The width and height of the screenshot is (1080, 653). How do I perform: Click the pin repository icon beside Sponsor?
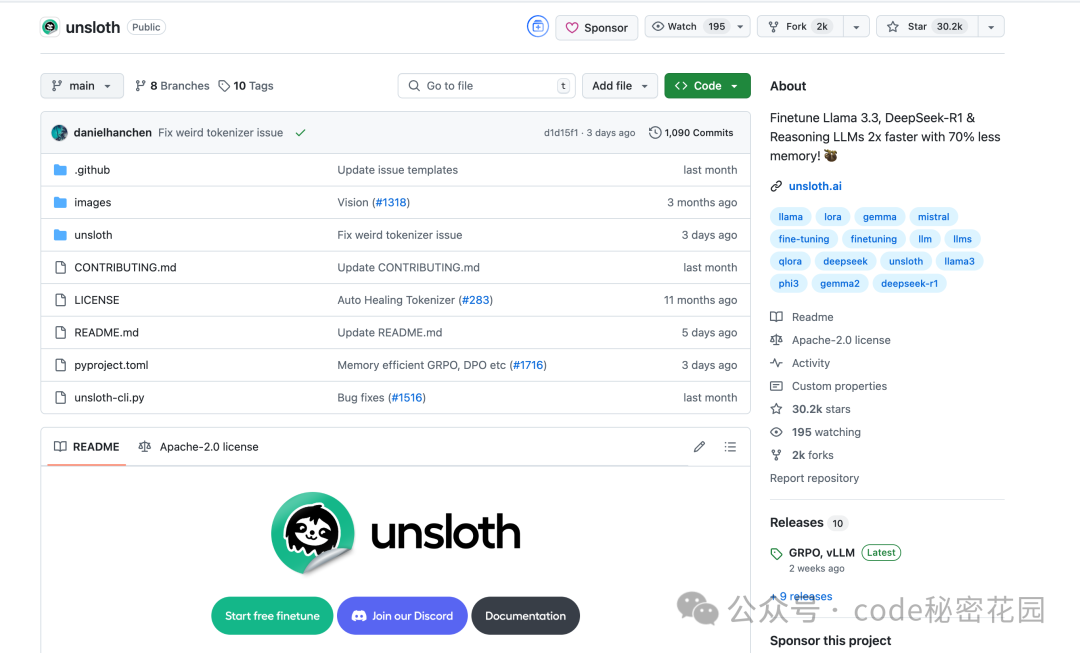click(537, 27)
